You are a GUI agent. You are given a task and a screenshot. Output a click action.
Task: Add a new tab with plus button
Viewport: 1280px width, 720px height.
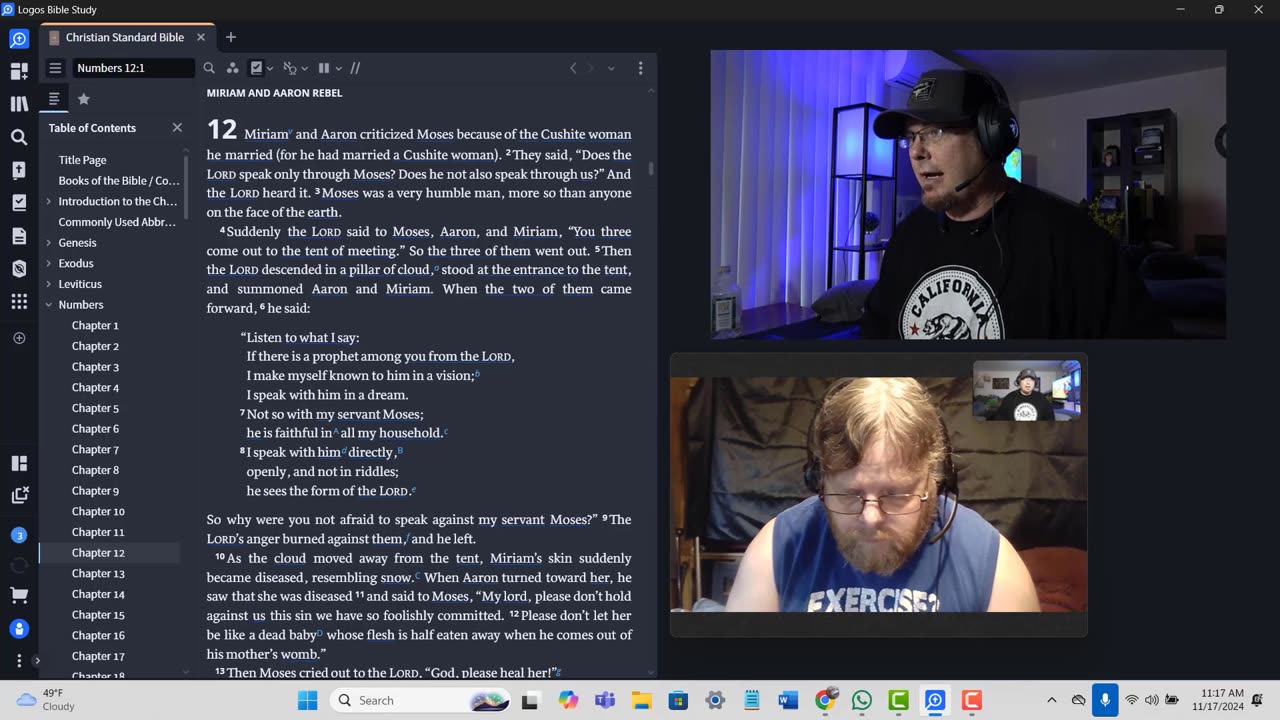click(x=230, y=37)
